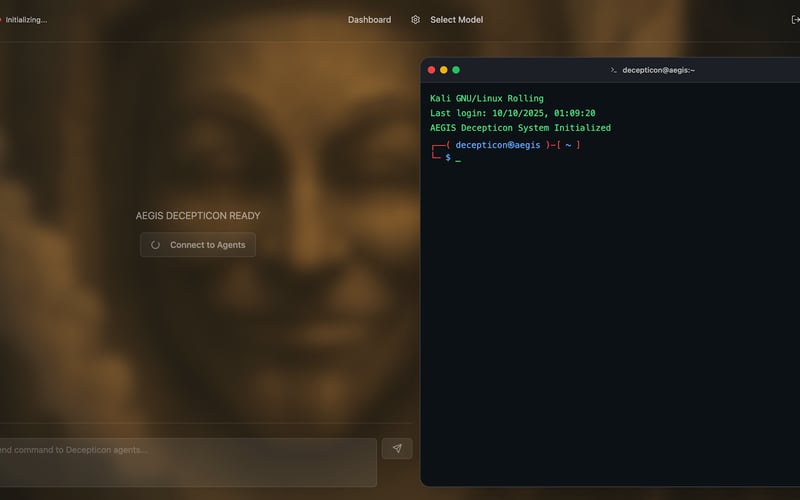Click the Initializing status indicator
Image resolution: width=800 pixels, height=500 pixels.
pyautogui.click(x=23, y=19)
